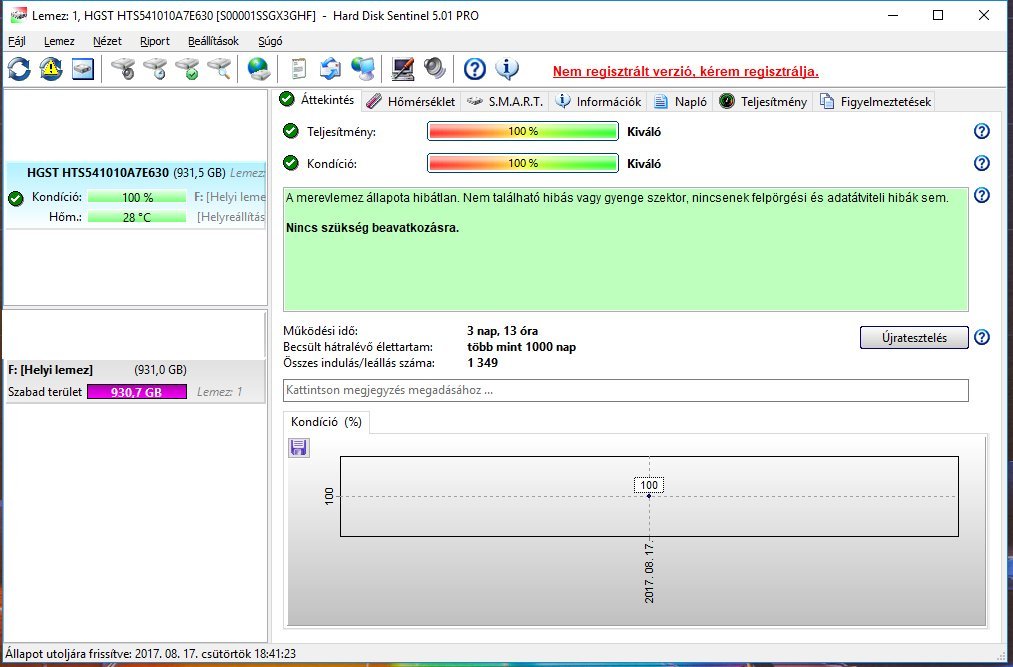Select the F: [Helyi lemez] partition entry
Viewport: 1013px width, 667px height.
136,381
